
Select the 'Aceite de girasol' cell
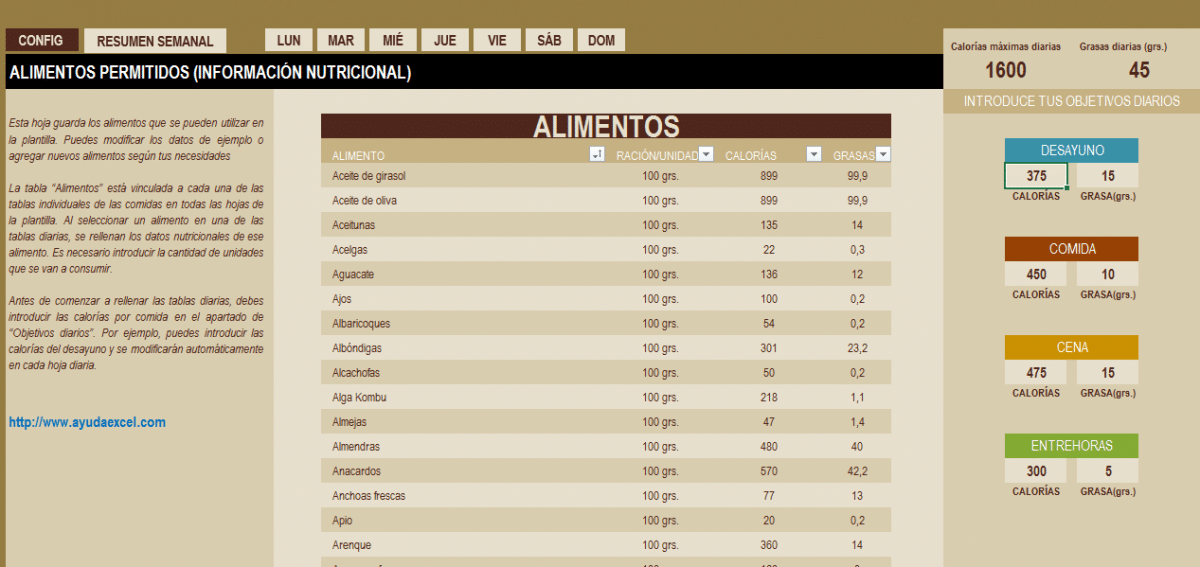click(369, 176)
